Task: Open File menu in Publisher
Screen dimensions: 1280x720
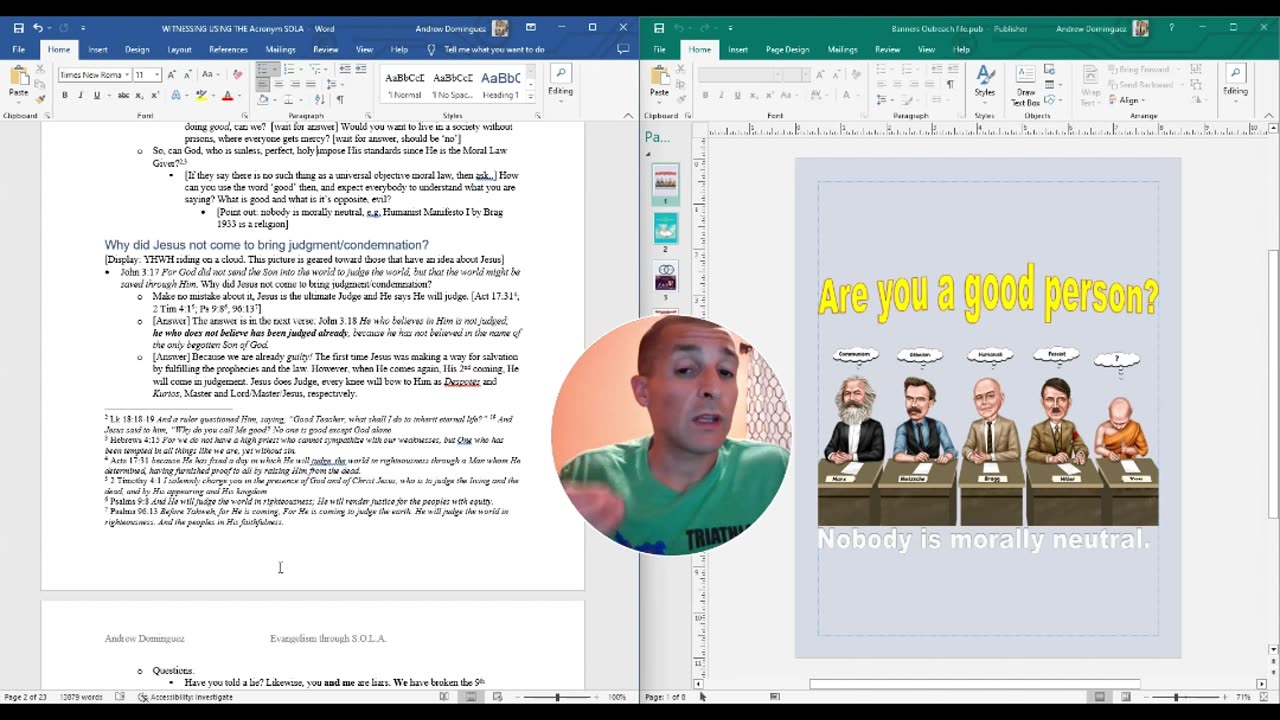Action: (659, 49)
